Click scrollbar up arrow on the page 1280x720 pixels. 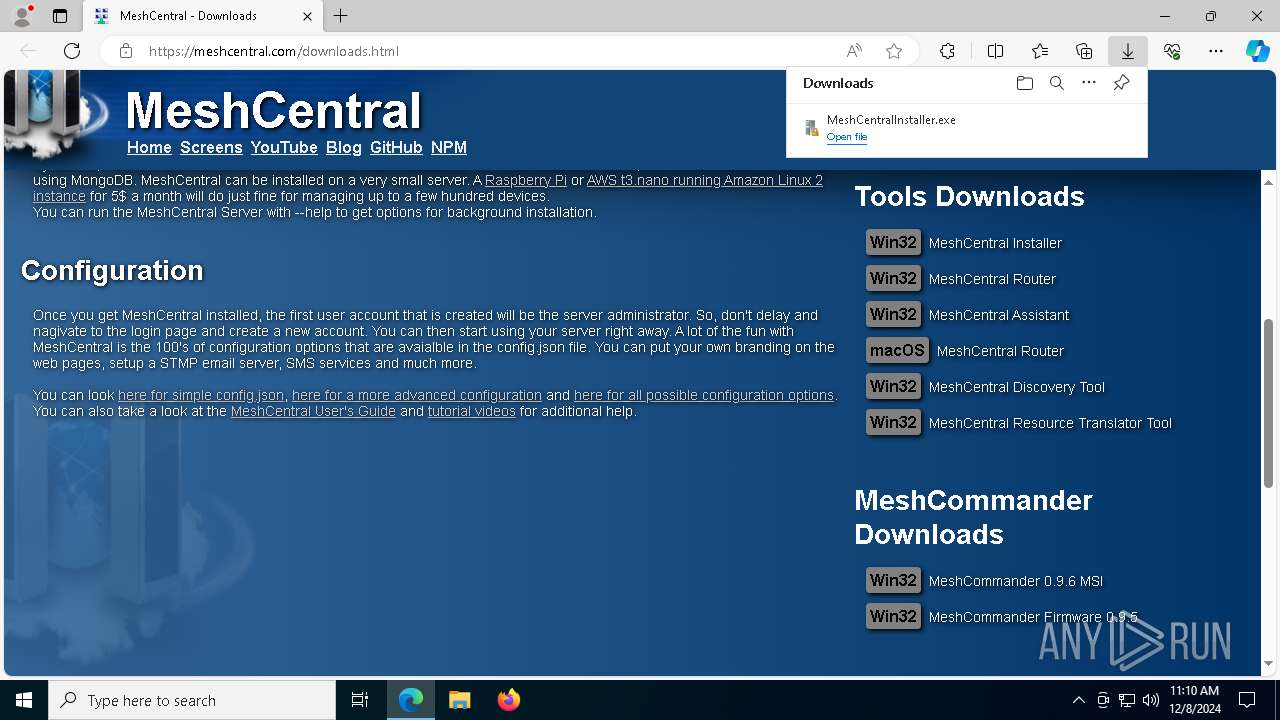(1269, 182)
